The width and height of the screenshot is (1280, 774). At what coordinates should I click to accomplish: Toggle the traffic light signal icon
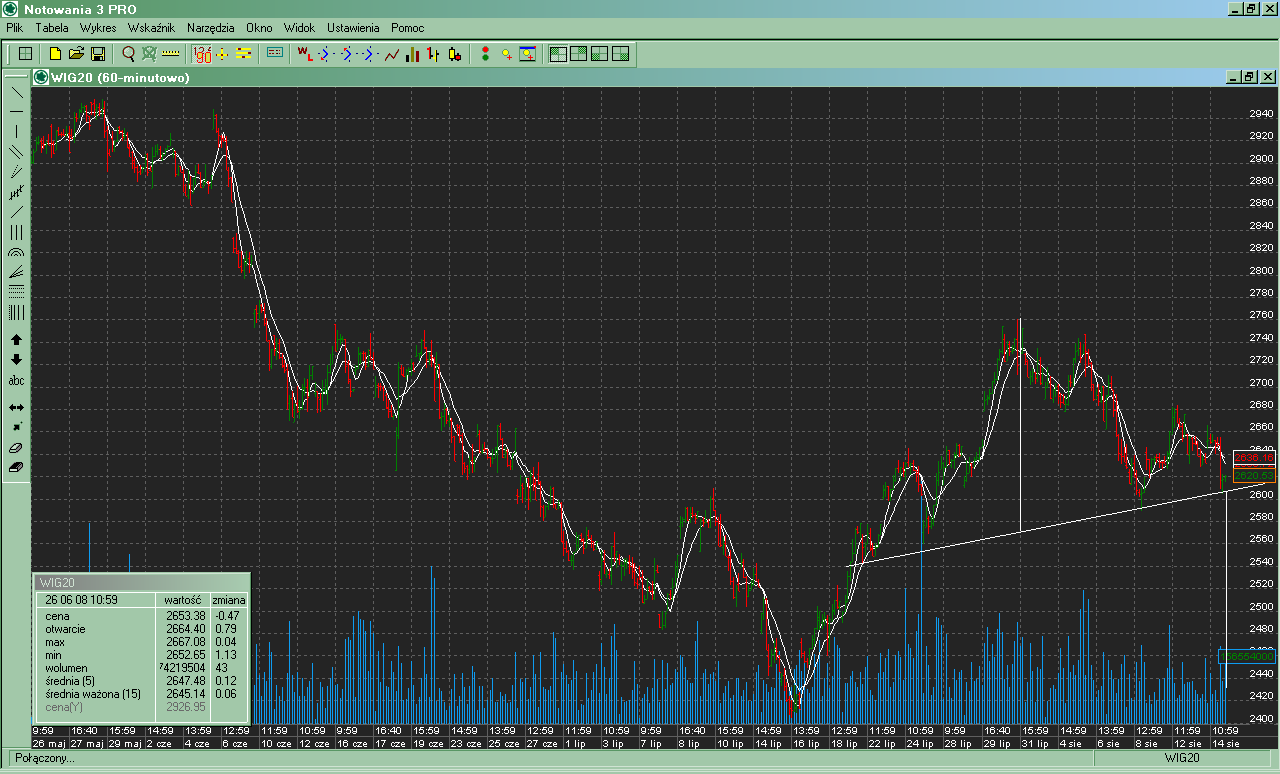(485, 54)
